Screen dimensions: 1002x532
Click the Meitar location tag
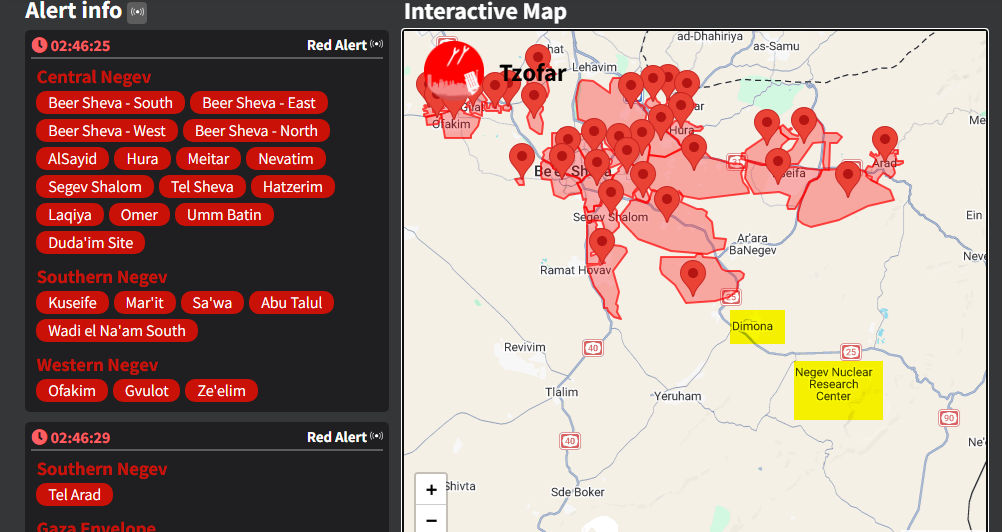(x=208, y=159)
